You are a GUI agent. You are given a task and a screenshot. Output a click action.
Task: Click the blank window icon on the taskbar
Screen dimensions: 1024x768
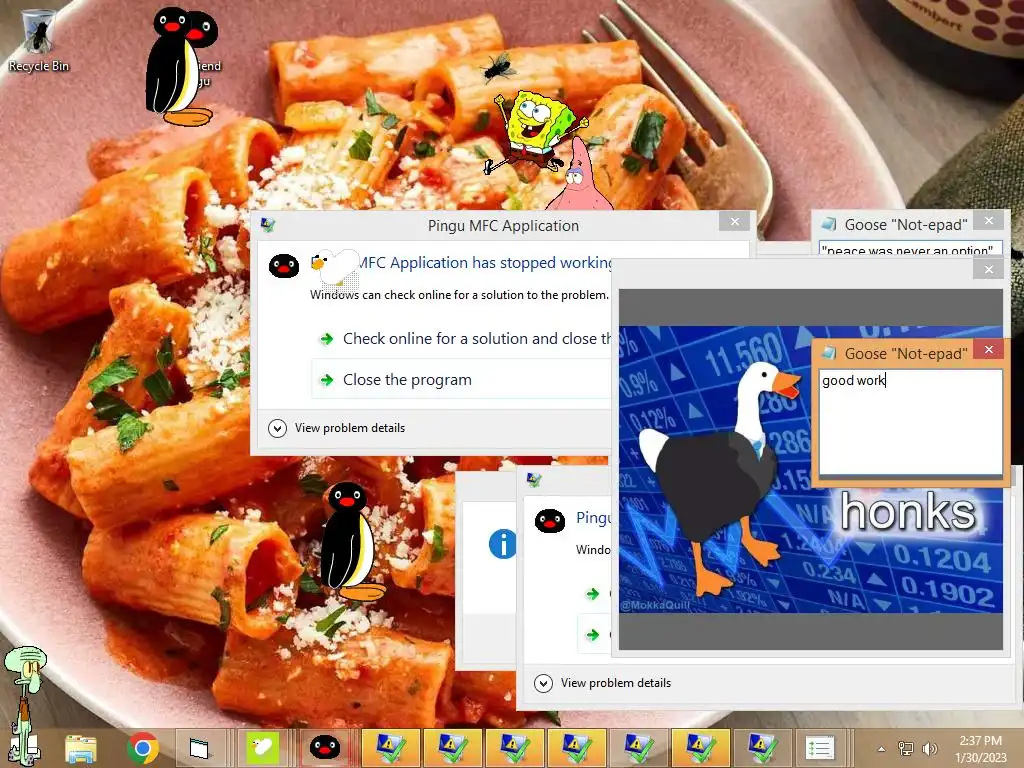coord(199,748)
